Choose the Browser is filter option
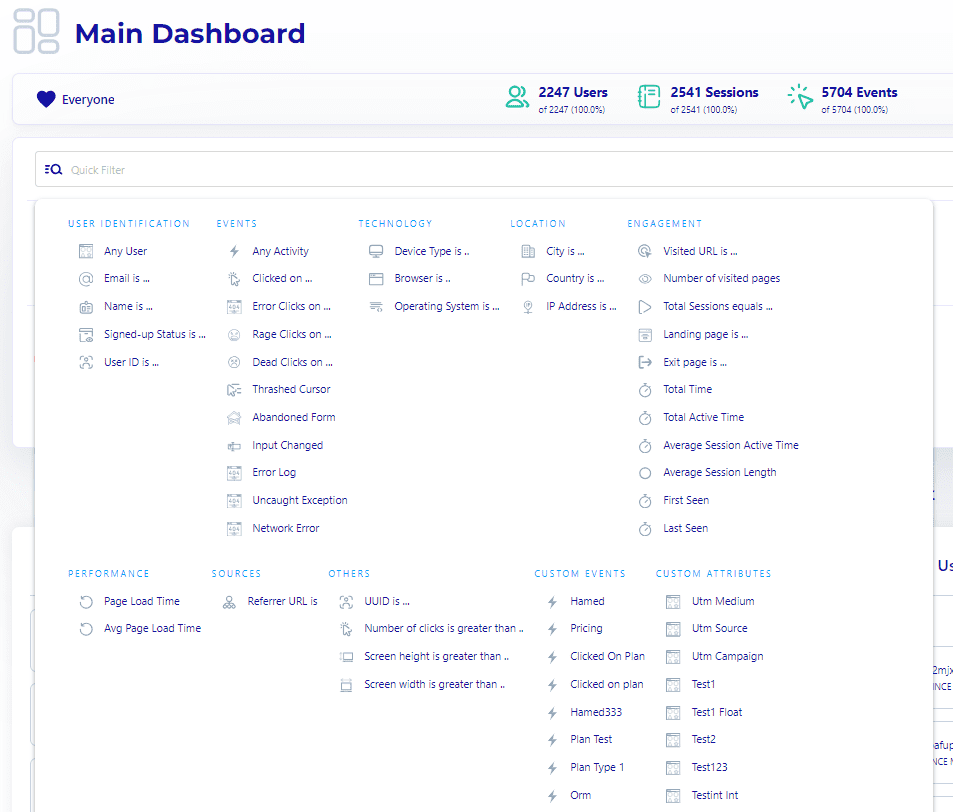 click(x=422, y=279)
